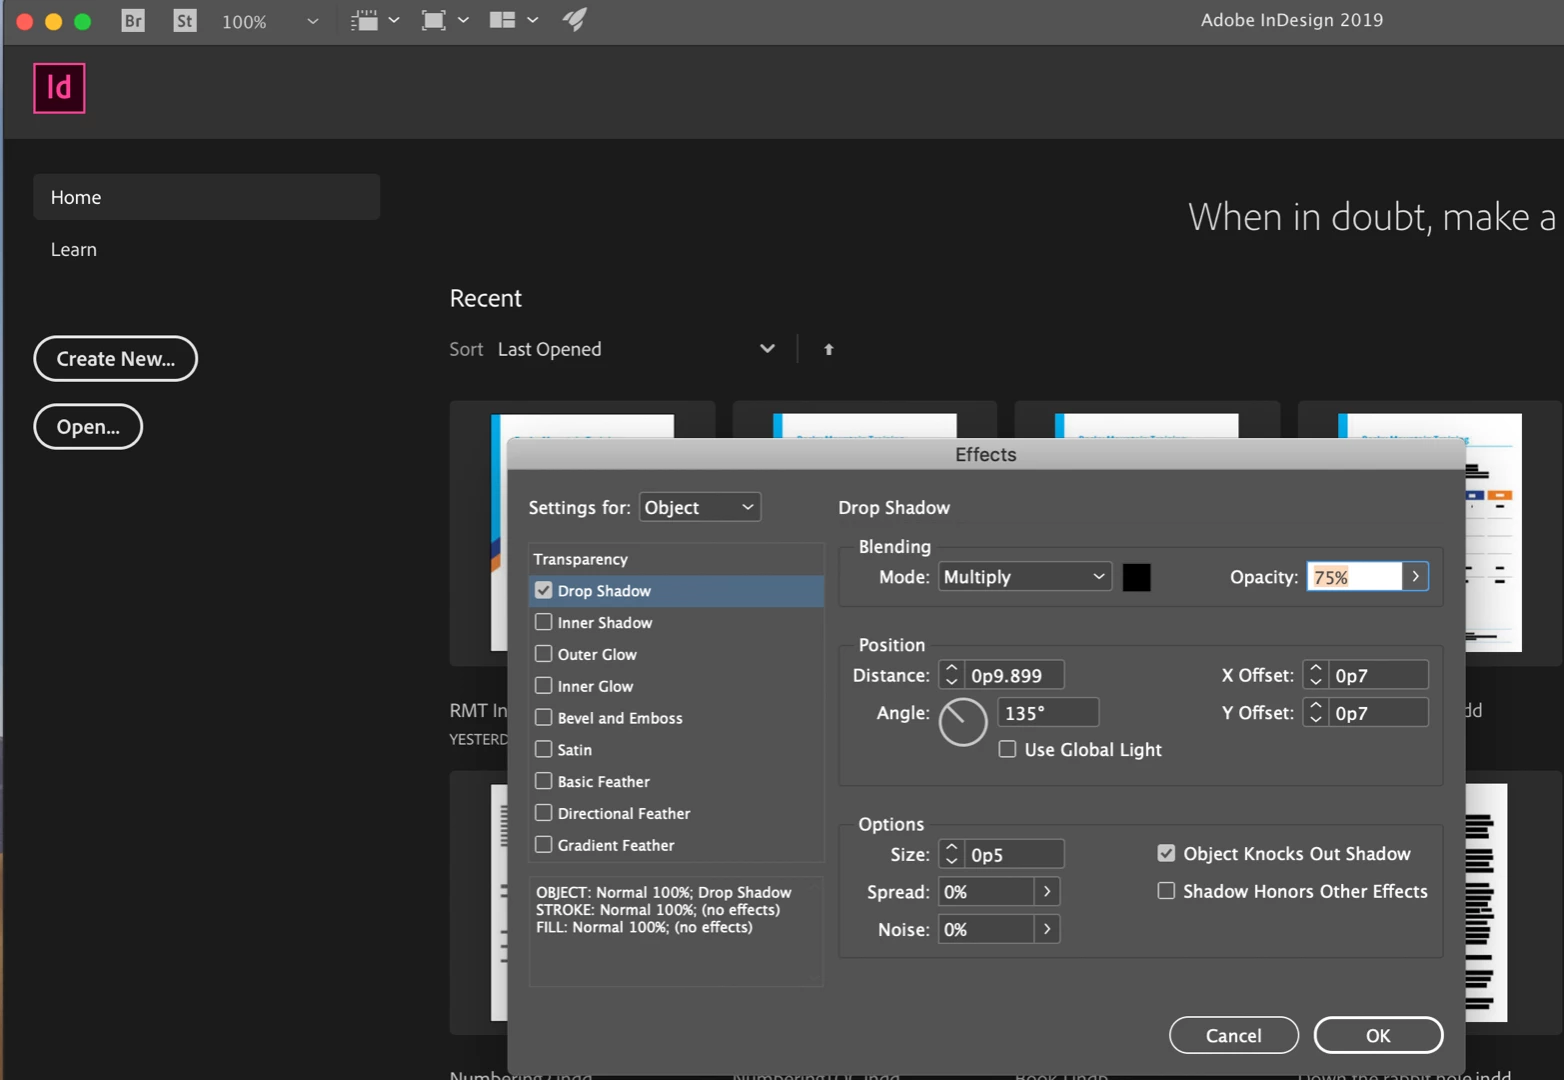Click the Angle dial control
This screenshot has height=1080, width=1564.
point(963,722)
